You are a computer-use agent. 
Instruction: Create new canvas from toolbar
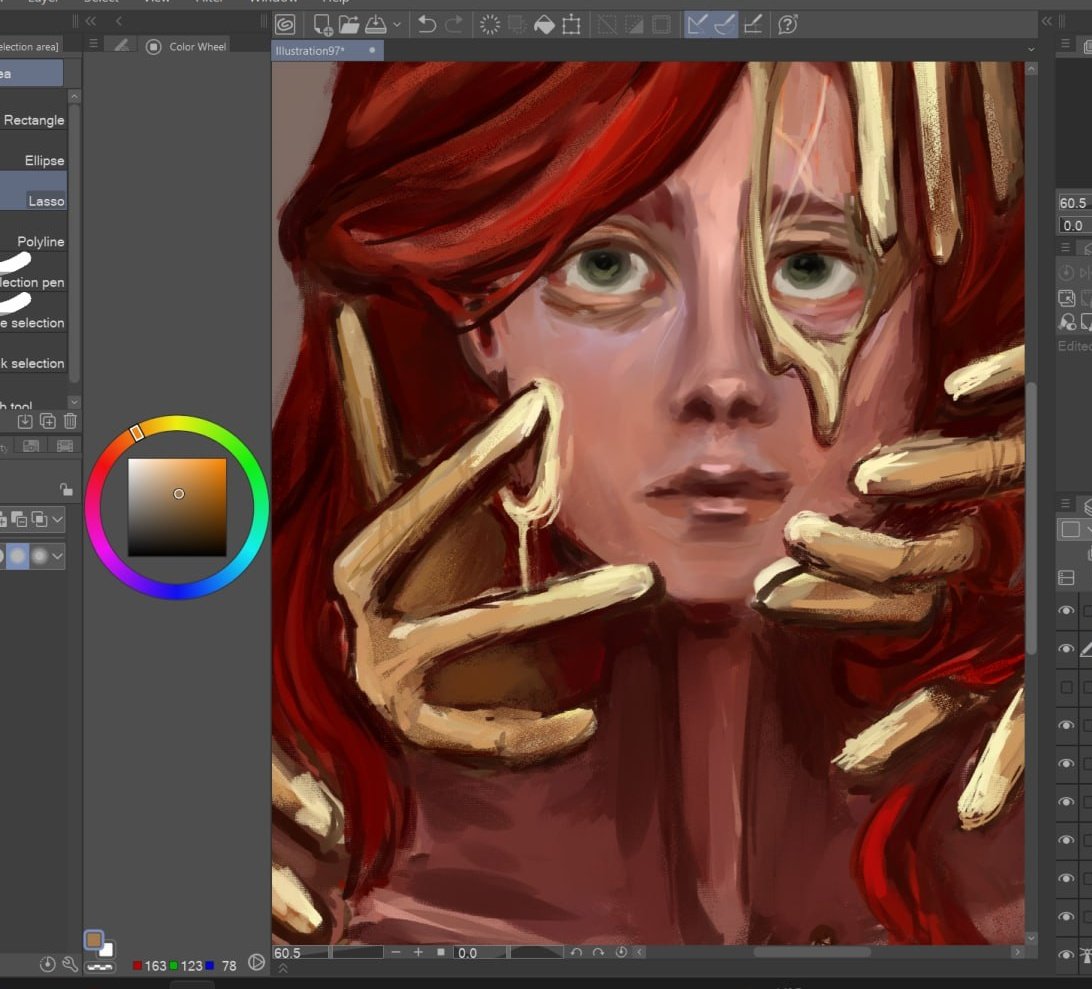pyautogui.click(x=322, y=25)
